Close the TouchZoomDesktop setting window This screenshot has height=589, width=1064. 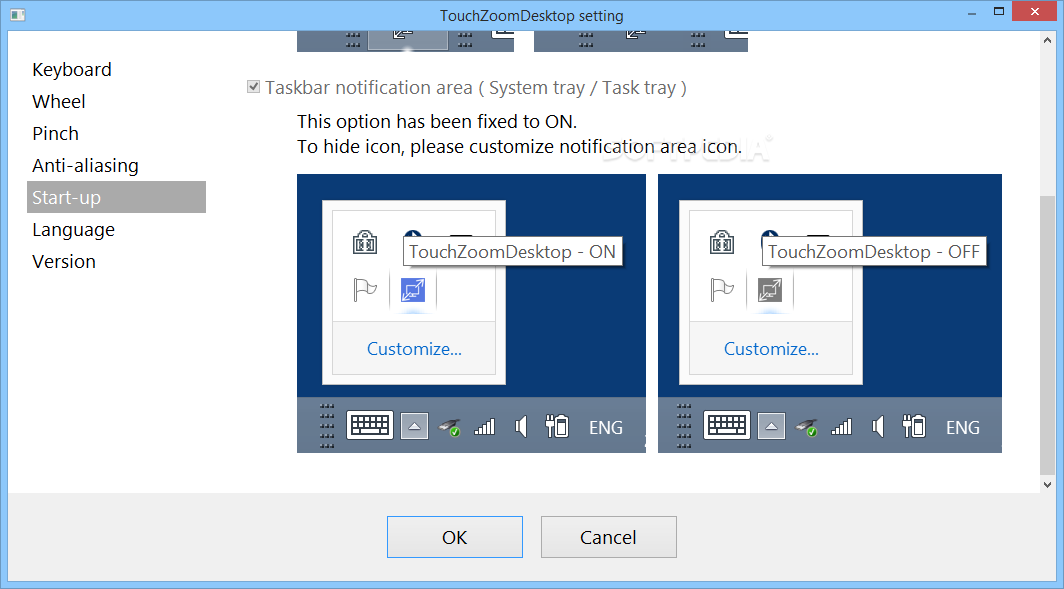coord(1035,12)
